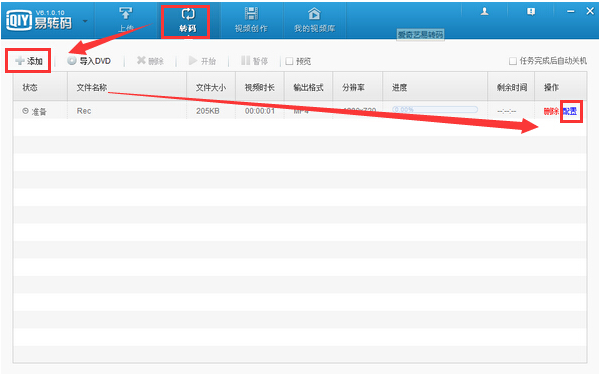This screenshot has height=374, width=599.
Task: Click the 开始 start button
Action: click(202, 61)
